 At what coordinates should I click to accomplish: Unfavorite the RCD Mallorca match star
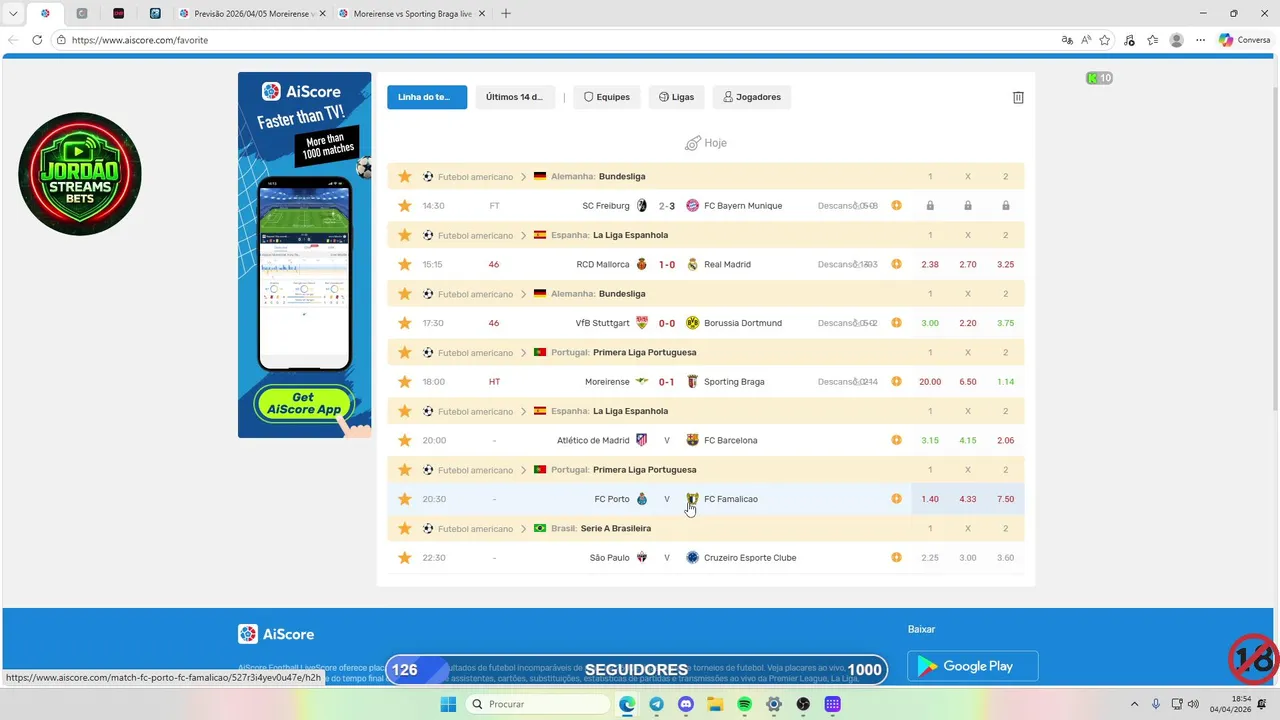405,265
